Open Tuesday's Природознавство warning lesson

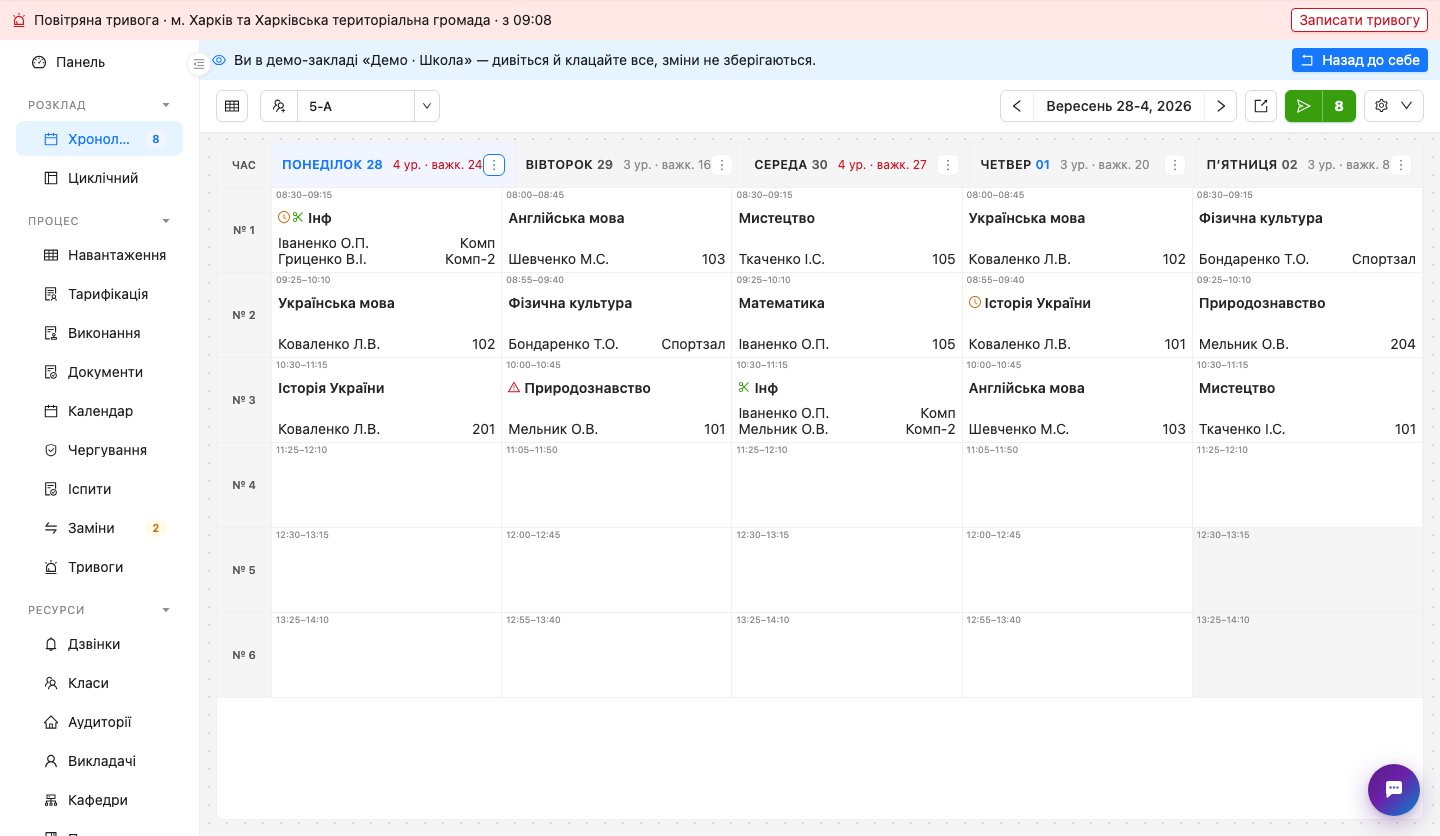[617, 401]
